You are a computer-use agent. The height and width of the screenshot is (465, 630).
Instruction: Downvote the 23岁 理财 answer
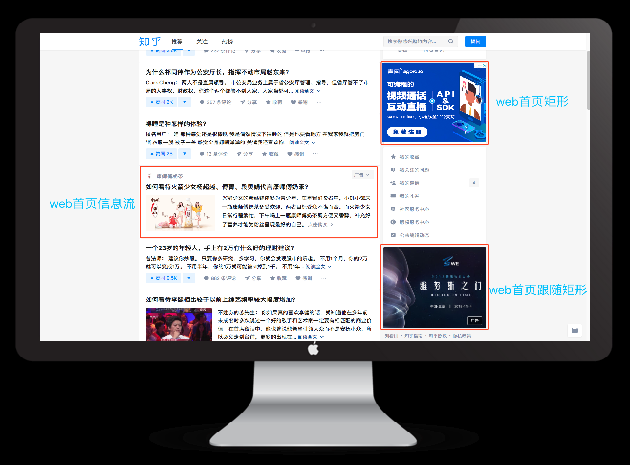point(189,278)
